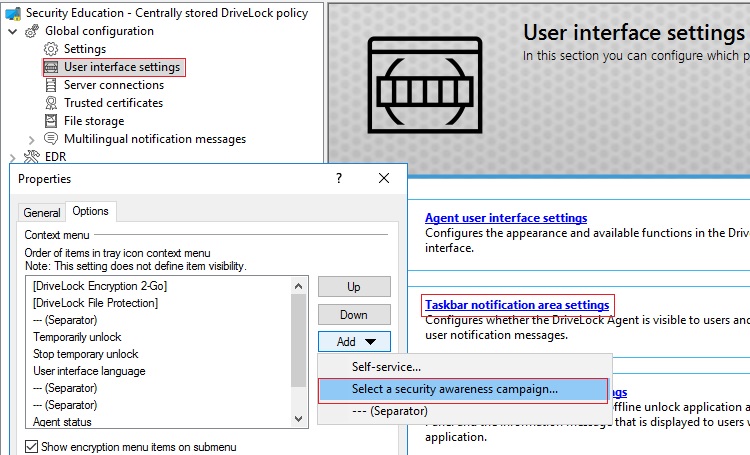
Task: Select Temporarily unlock in the list
Action: click(78, 337)
